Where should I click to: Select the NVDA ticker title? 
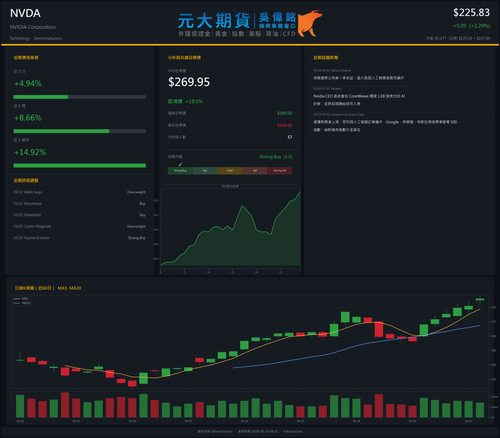pos(25,13)
